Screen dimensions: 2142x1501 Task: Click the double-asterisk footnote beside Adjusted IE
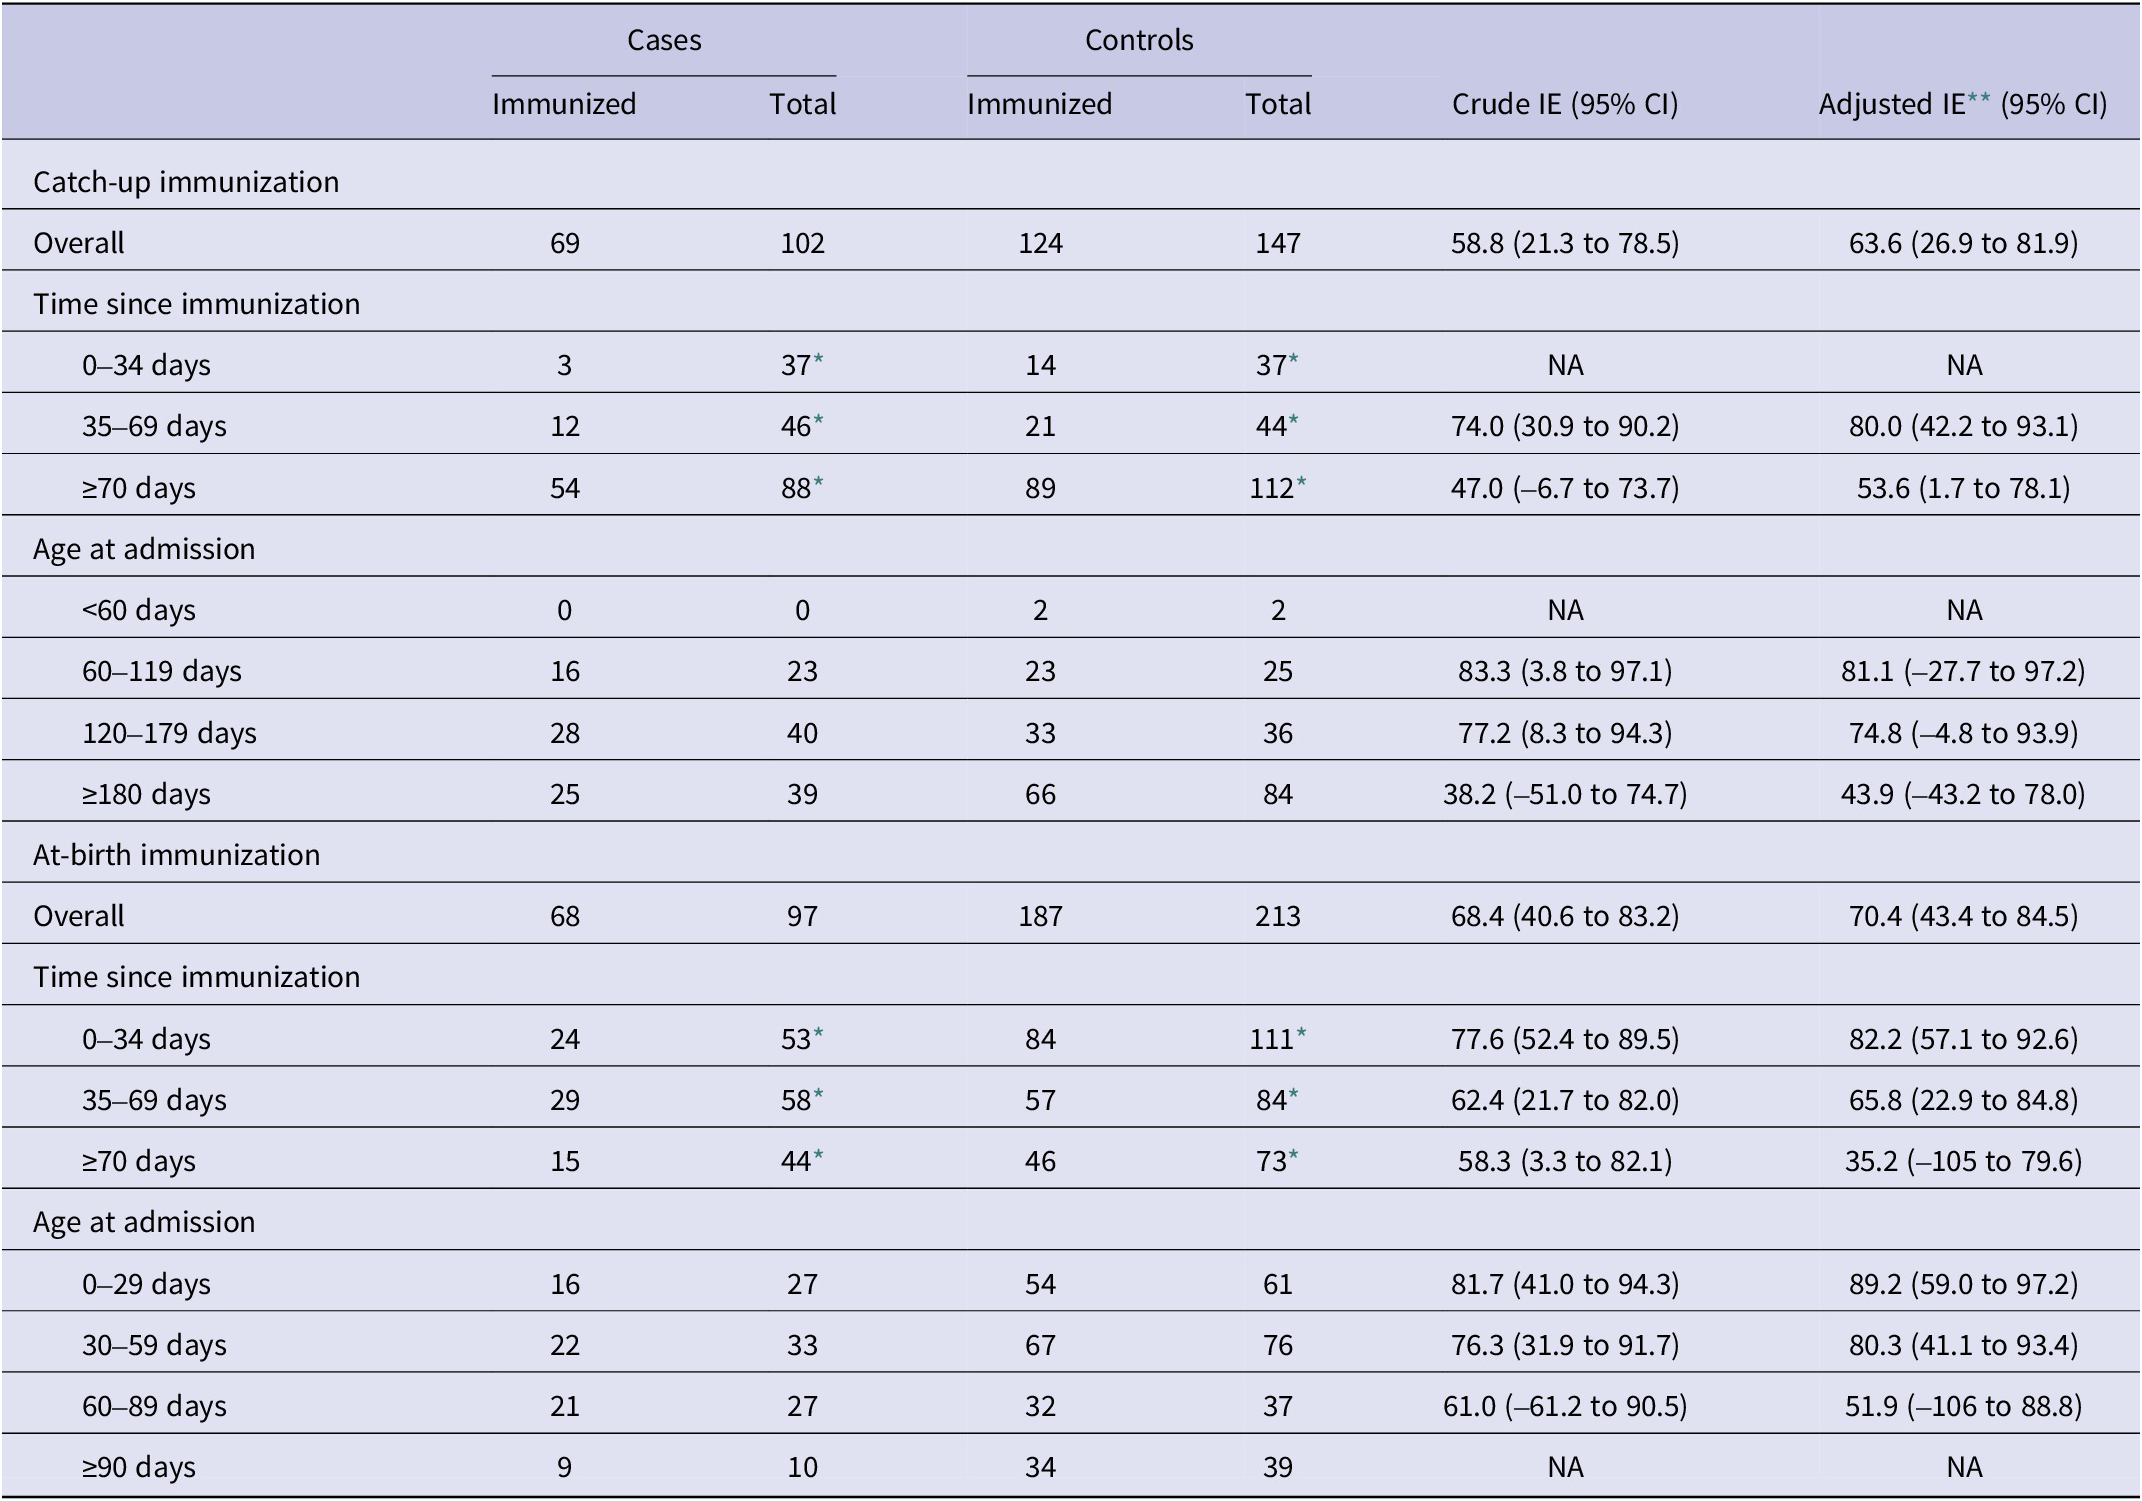click(1978, 99)
